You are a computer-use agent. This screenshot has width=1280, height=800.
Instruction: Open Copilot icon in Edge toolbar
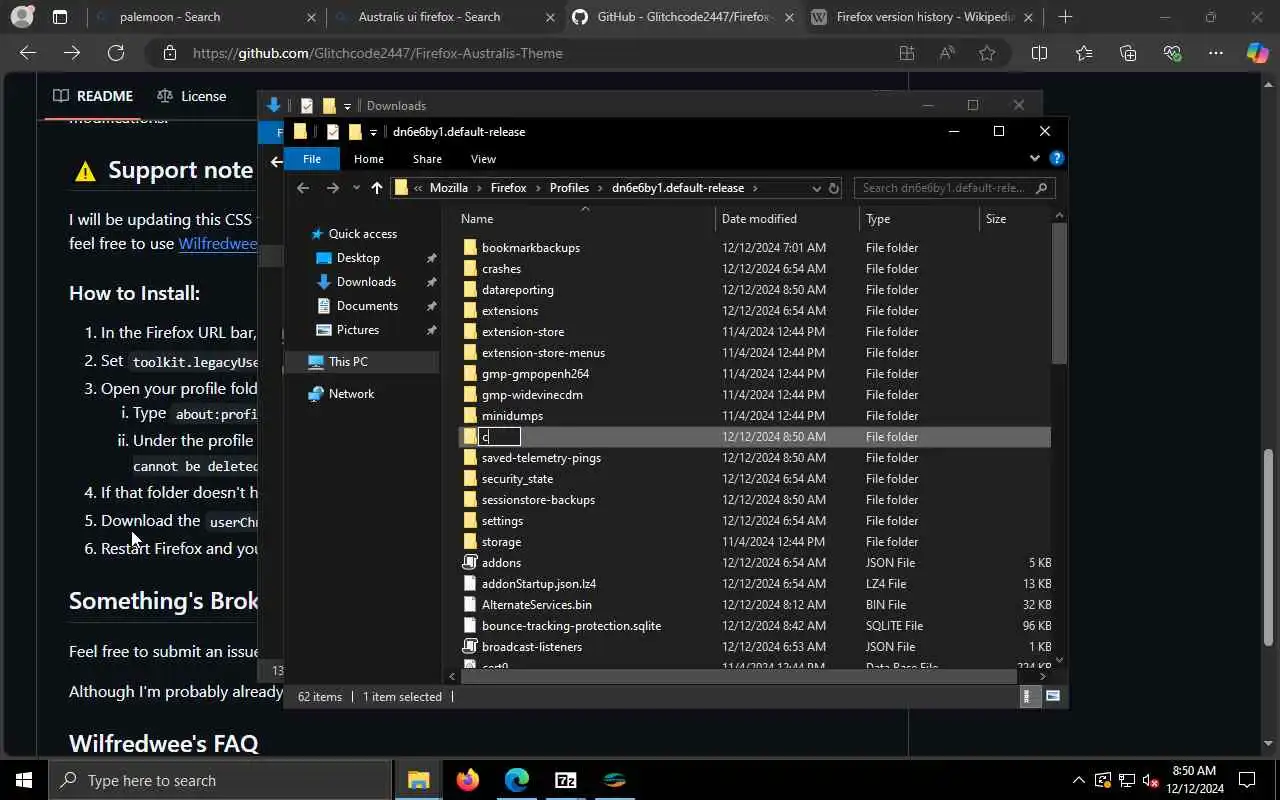coord(1257,53)
